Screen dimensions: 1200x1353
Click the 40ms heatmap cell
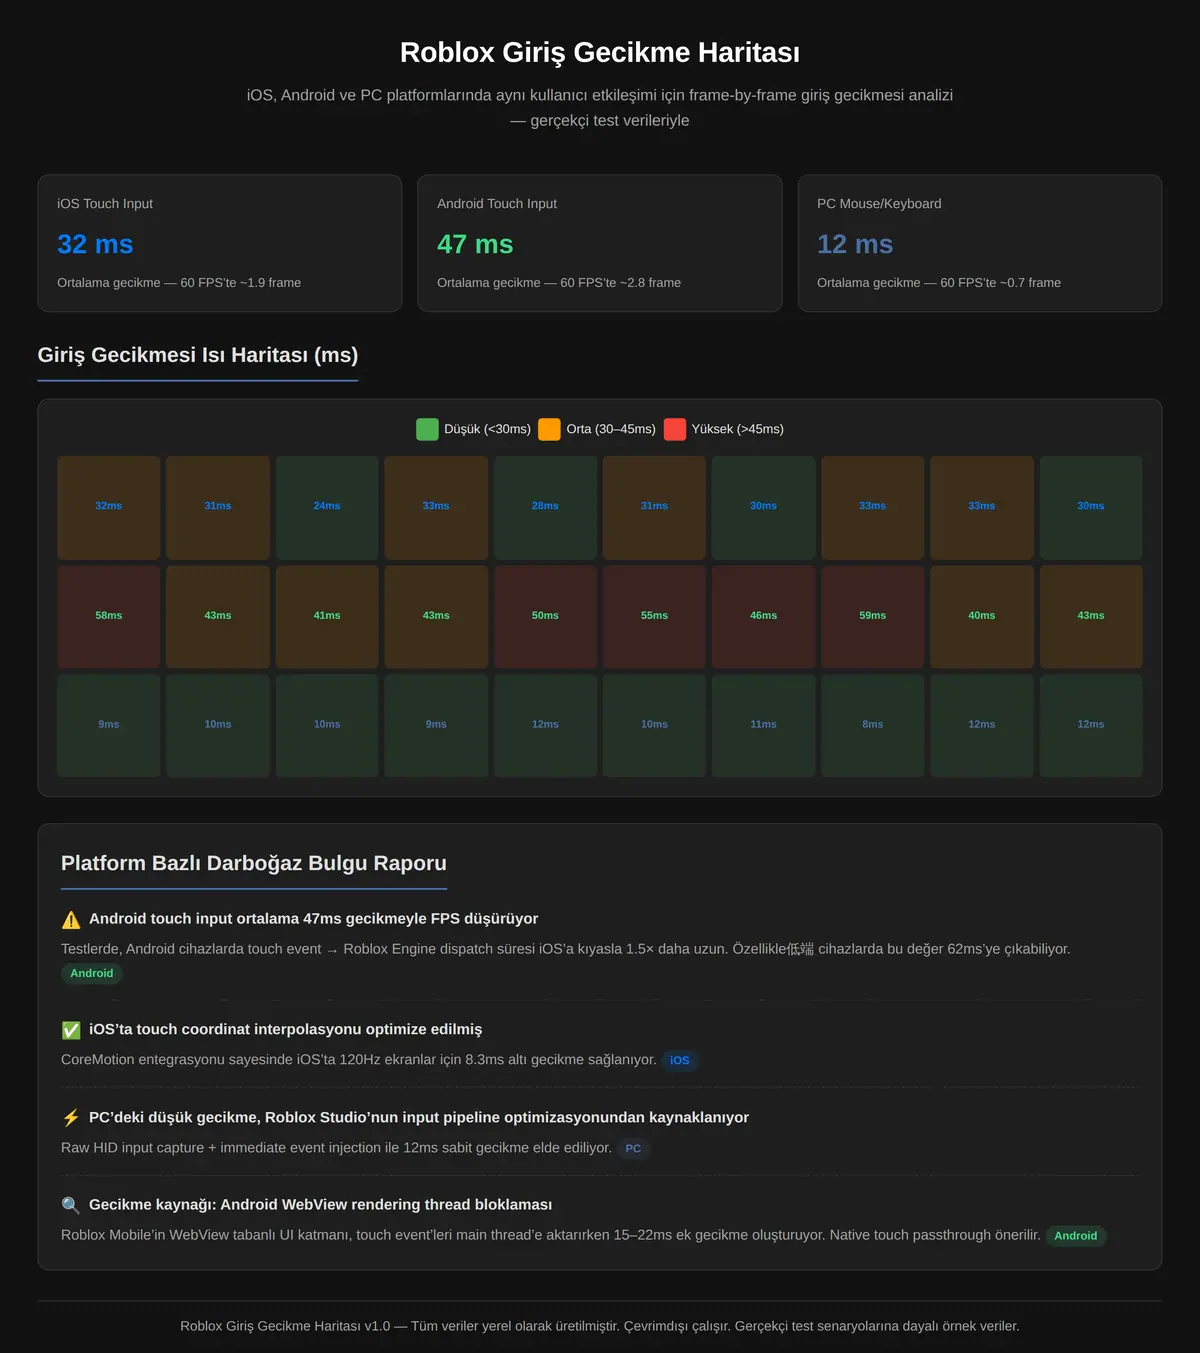tap(982, 616)
